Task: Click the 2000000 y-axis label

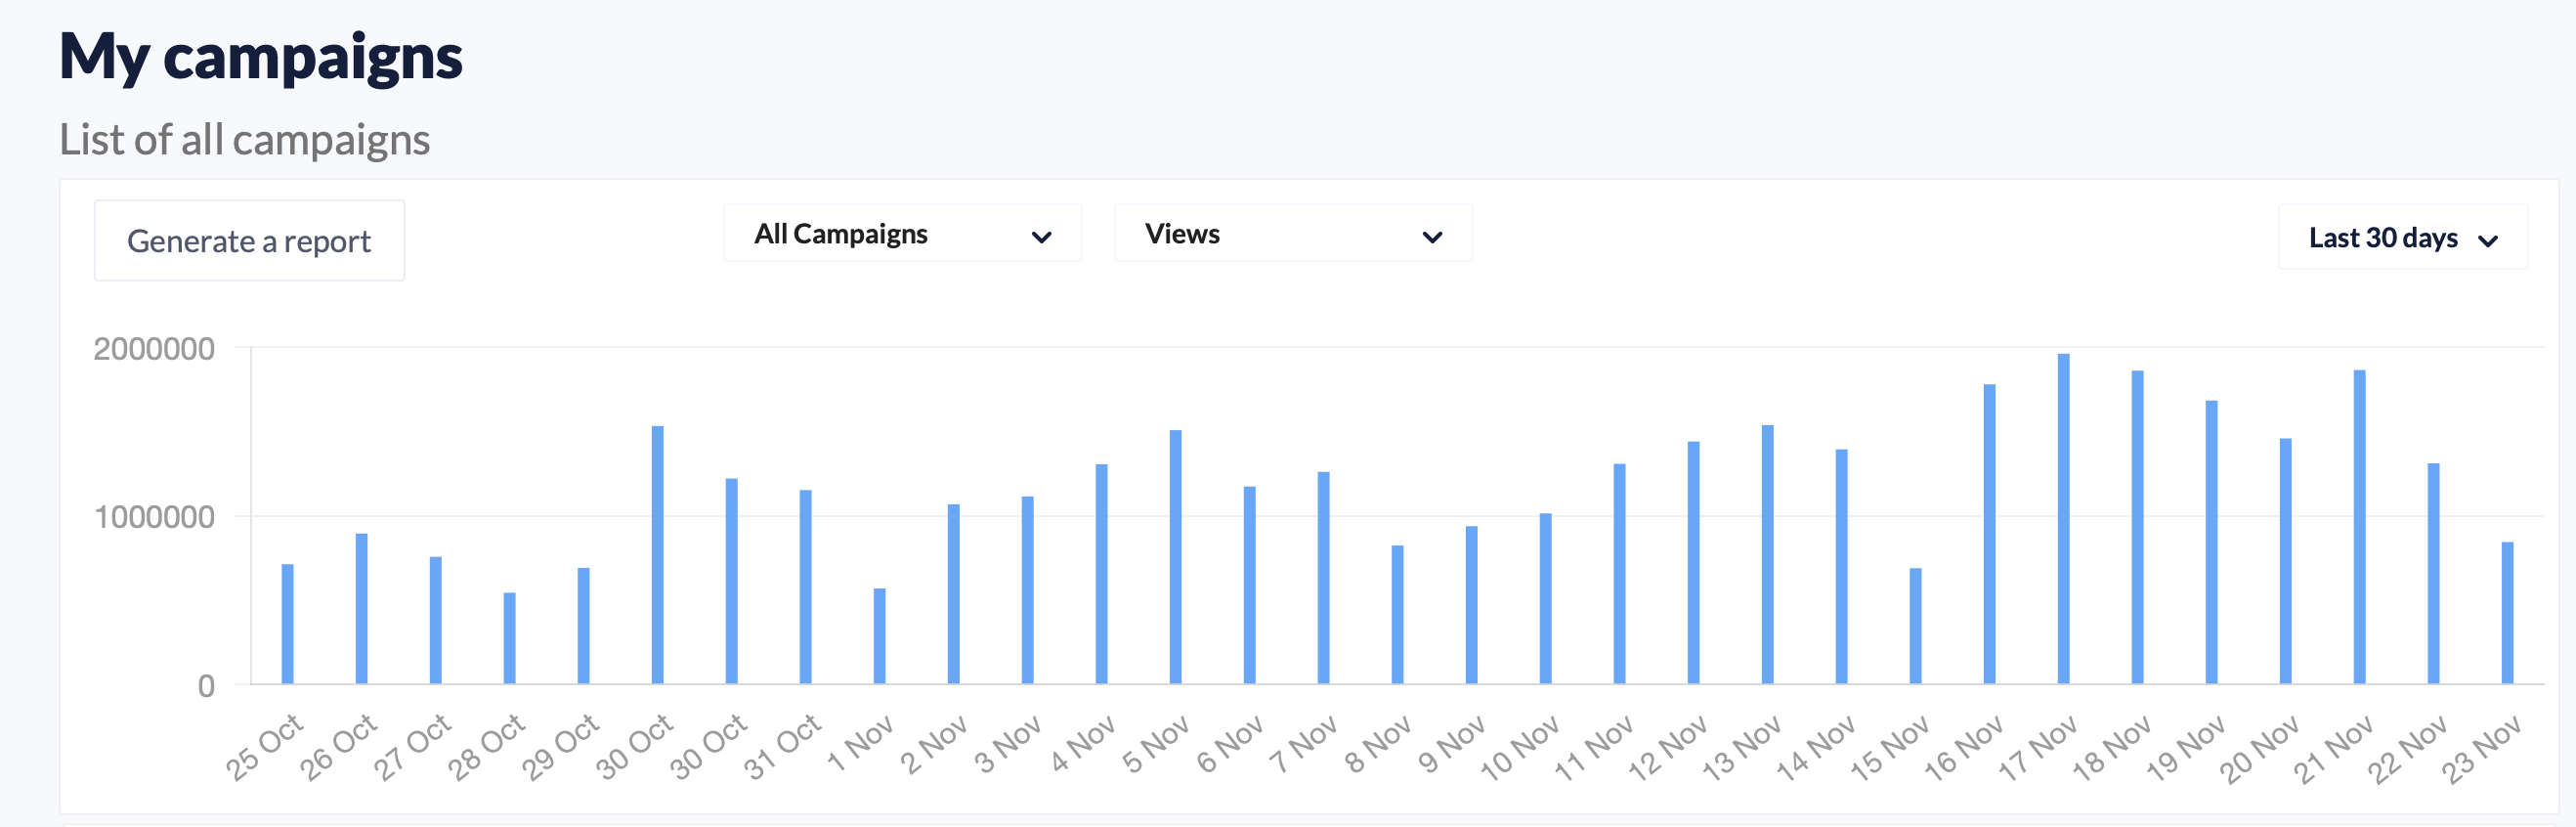Action: point(154,349)
